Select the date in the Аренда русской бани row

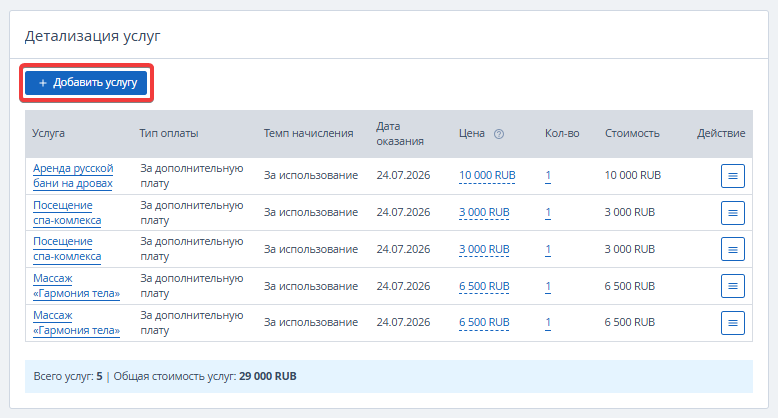(403, 175)
